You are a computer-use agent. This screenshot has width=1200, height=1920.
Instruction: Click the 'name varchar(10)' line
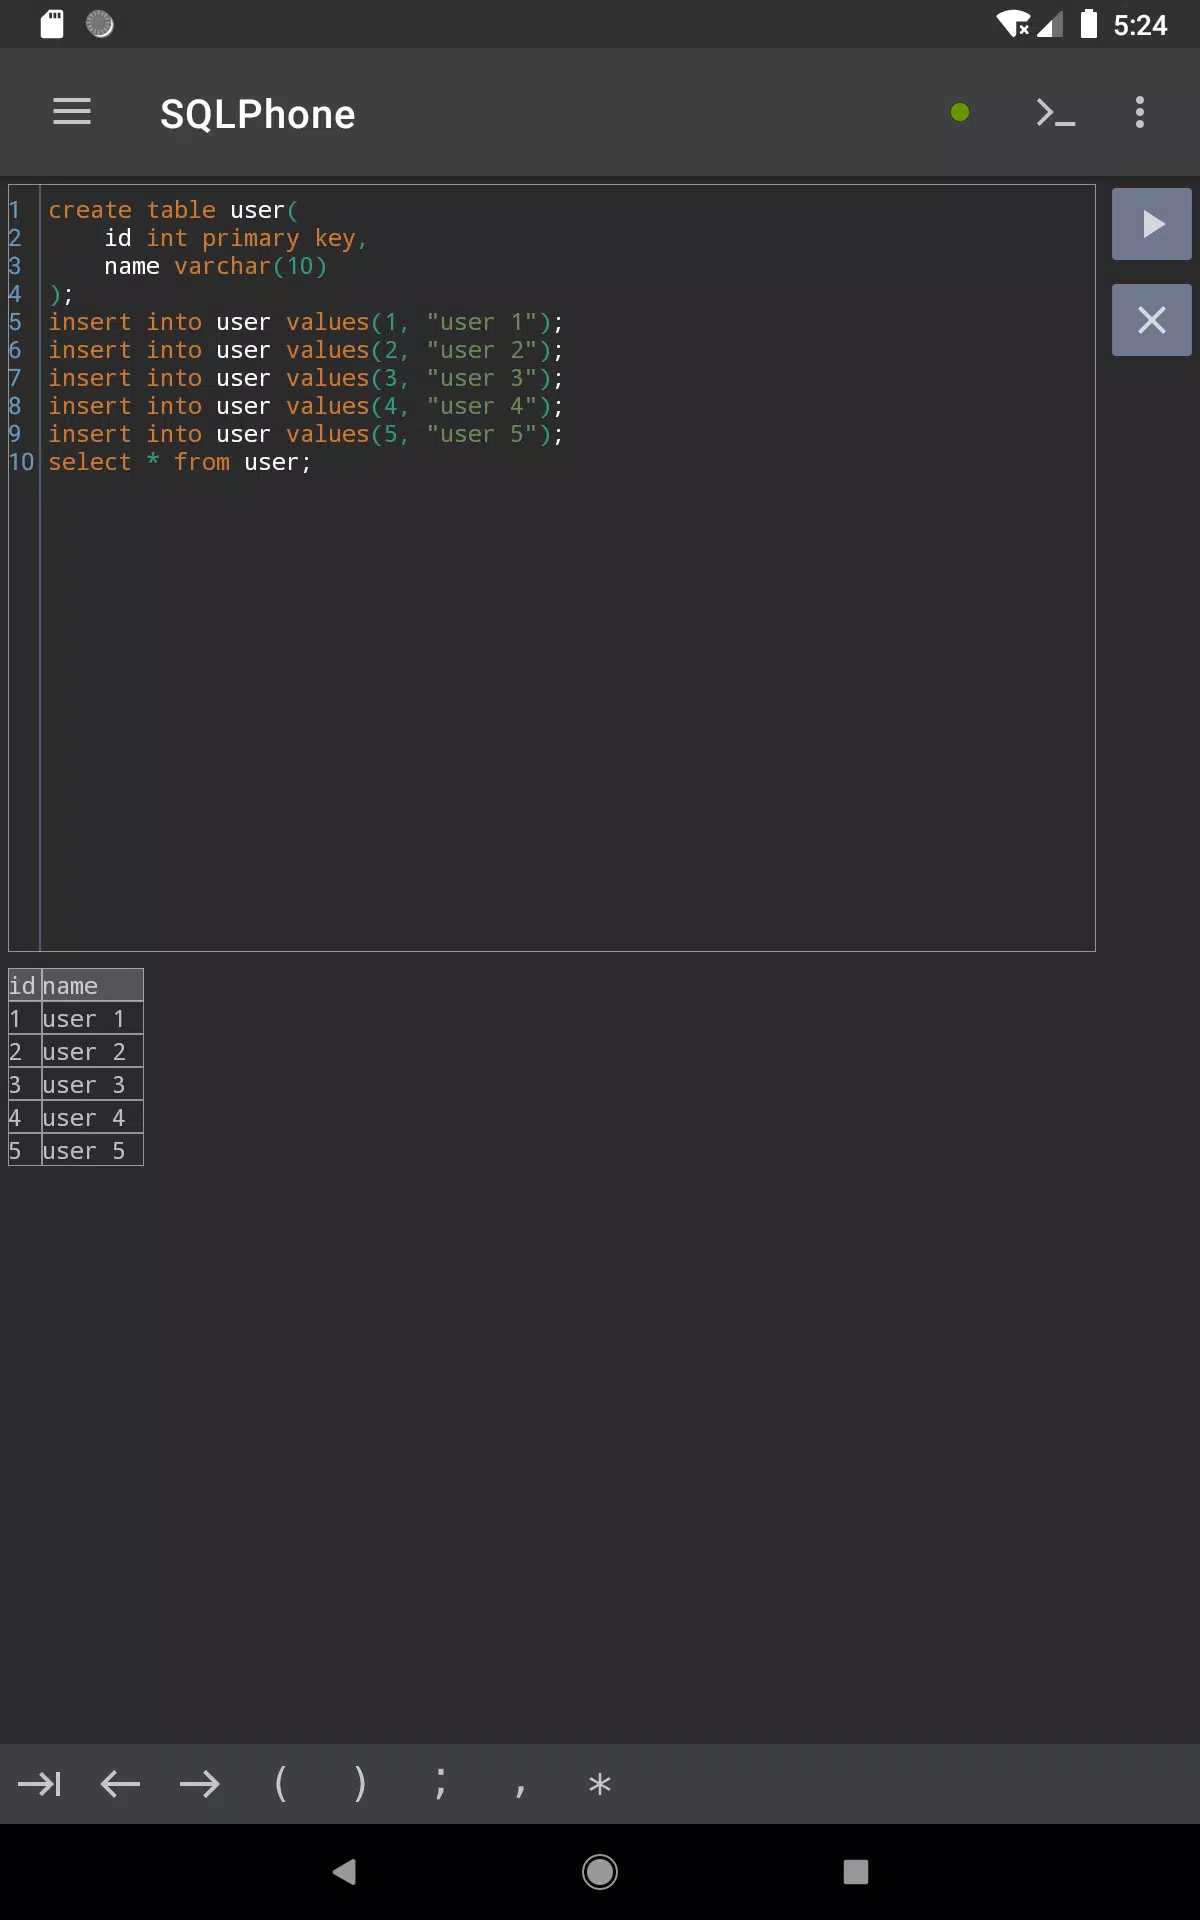pos(216,266)
